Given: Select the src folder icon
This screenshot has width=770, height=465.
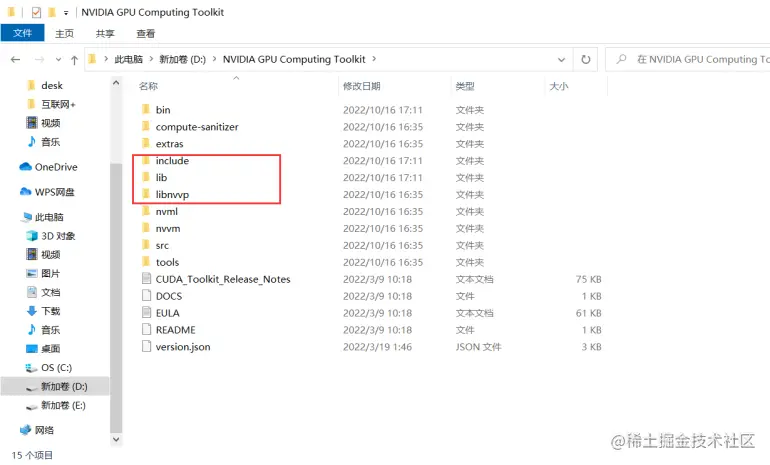Looking at the screenshot, I should 146,245.
